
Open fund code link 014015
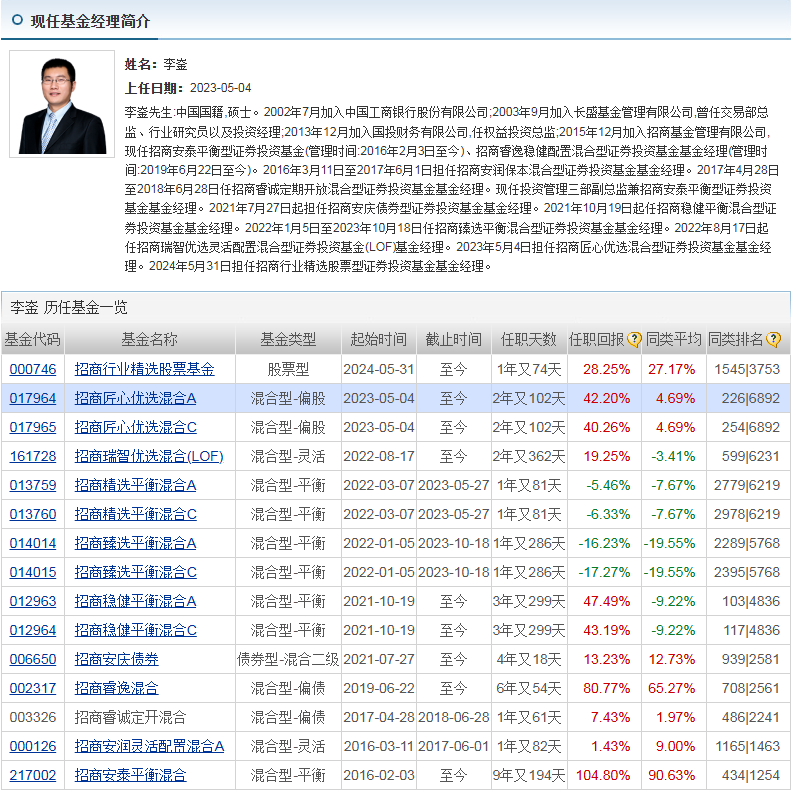tap(33, 572)
